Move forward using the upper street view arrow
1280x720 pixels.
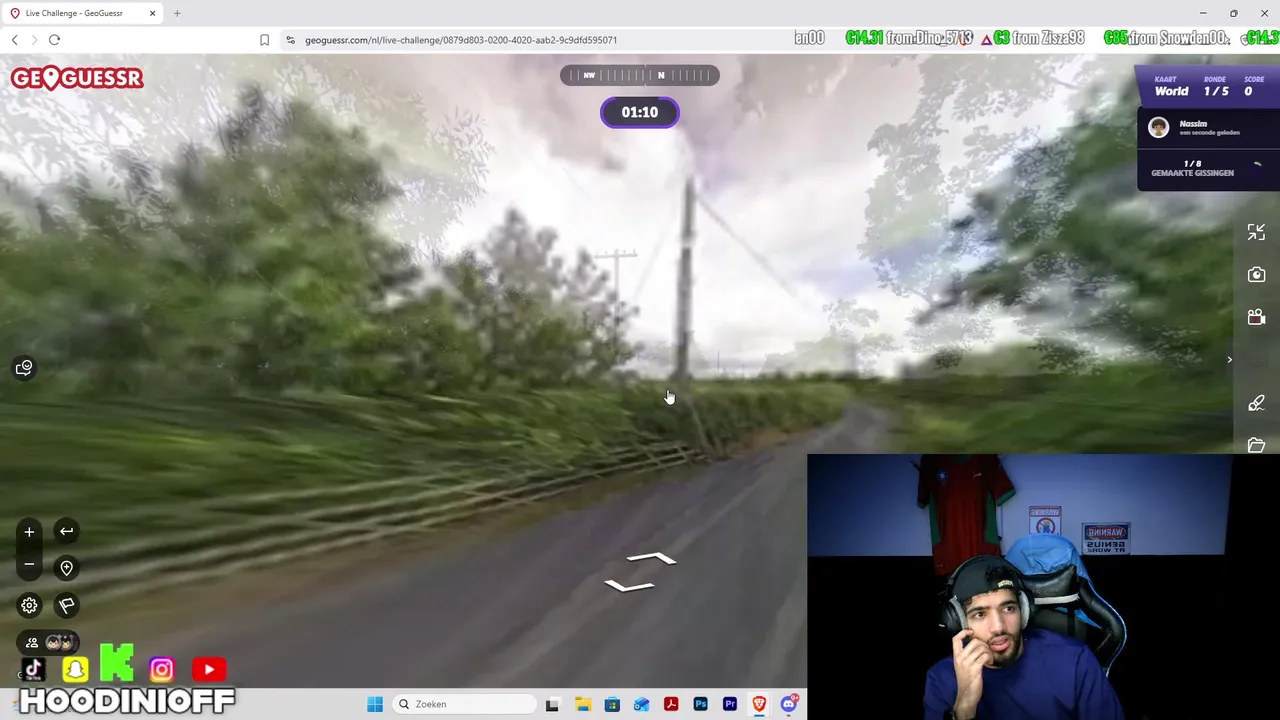652,558
